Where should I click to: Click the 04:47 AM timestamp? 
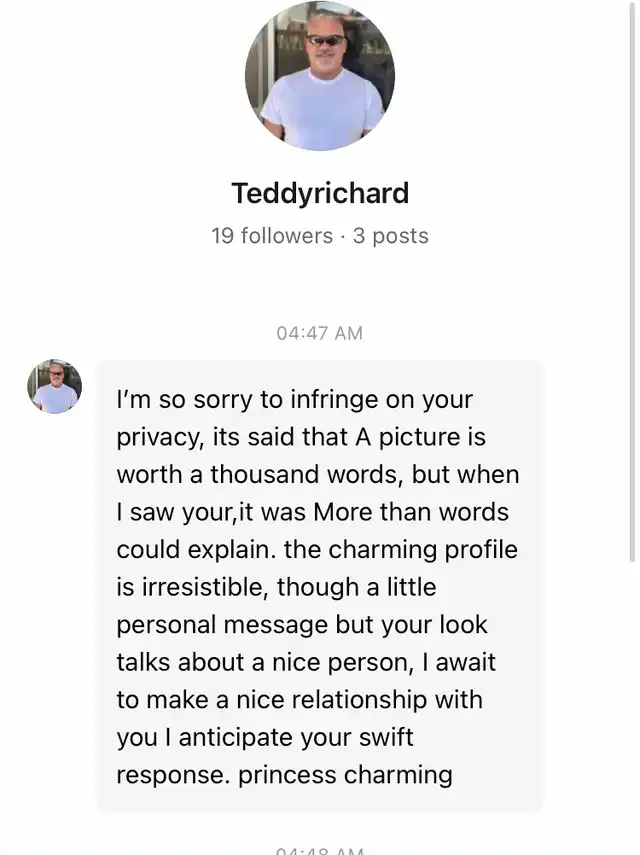click(320, 333)
